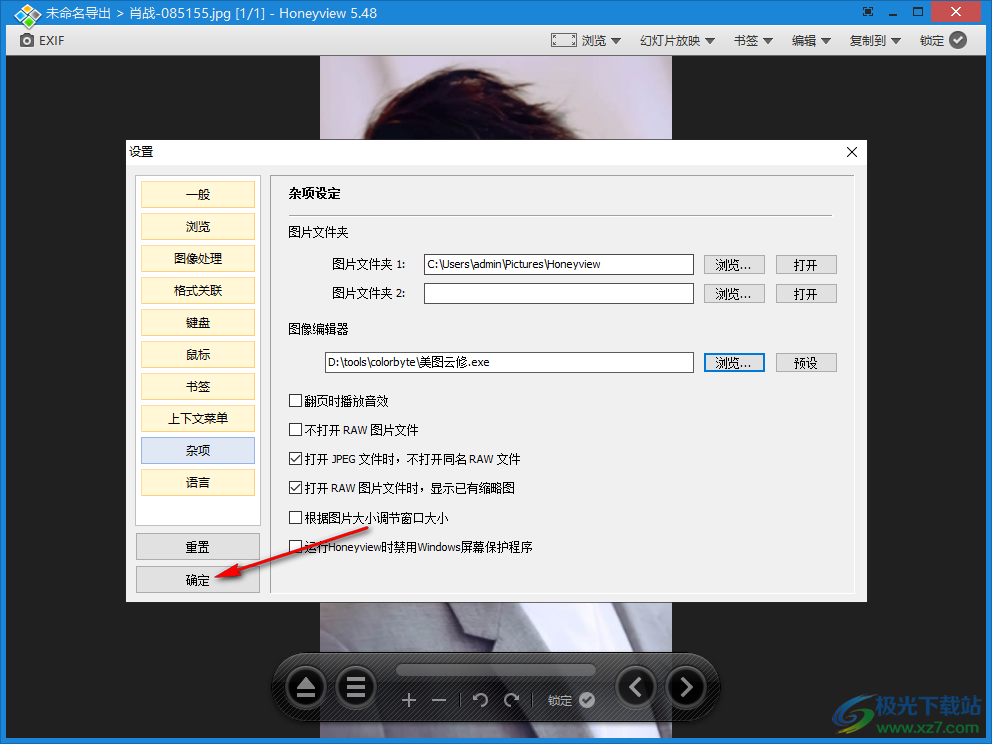Image resolution: width=992 pixels, height=744 pixels.
Task: Select the 杂项 settings tab
Action: point(198,450)
